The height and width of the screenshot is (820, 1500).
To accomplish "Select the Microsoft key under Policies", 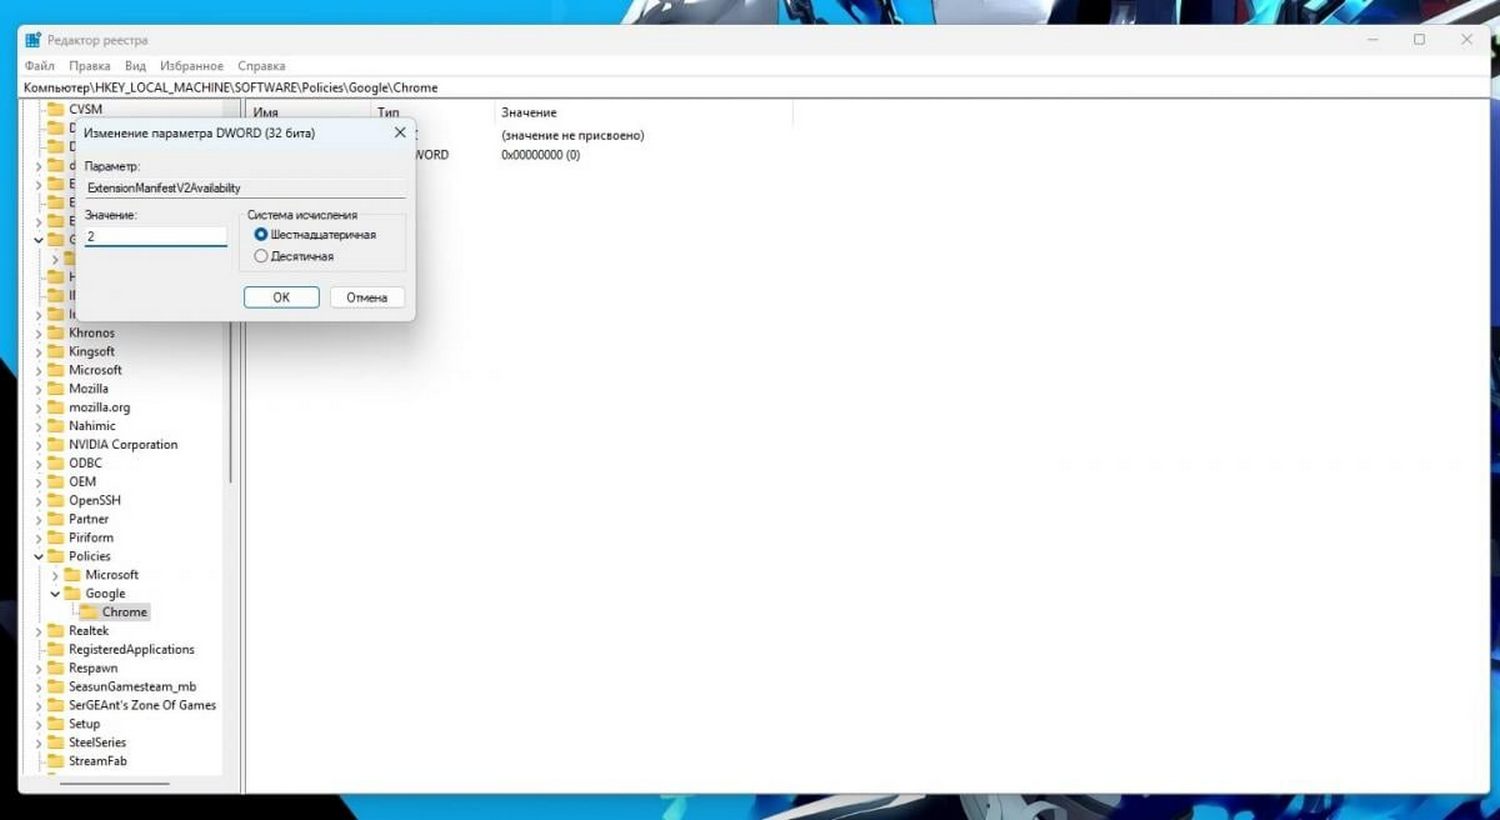I will (112, 575).
